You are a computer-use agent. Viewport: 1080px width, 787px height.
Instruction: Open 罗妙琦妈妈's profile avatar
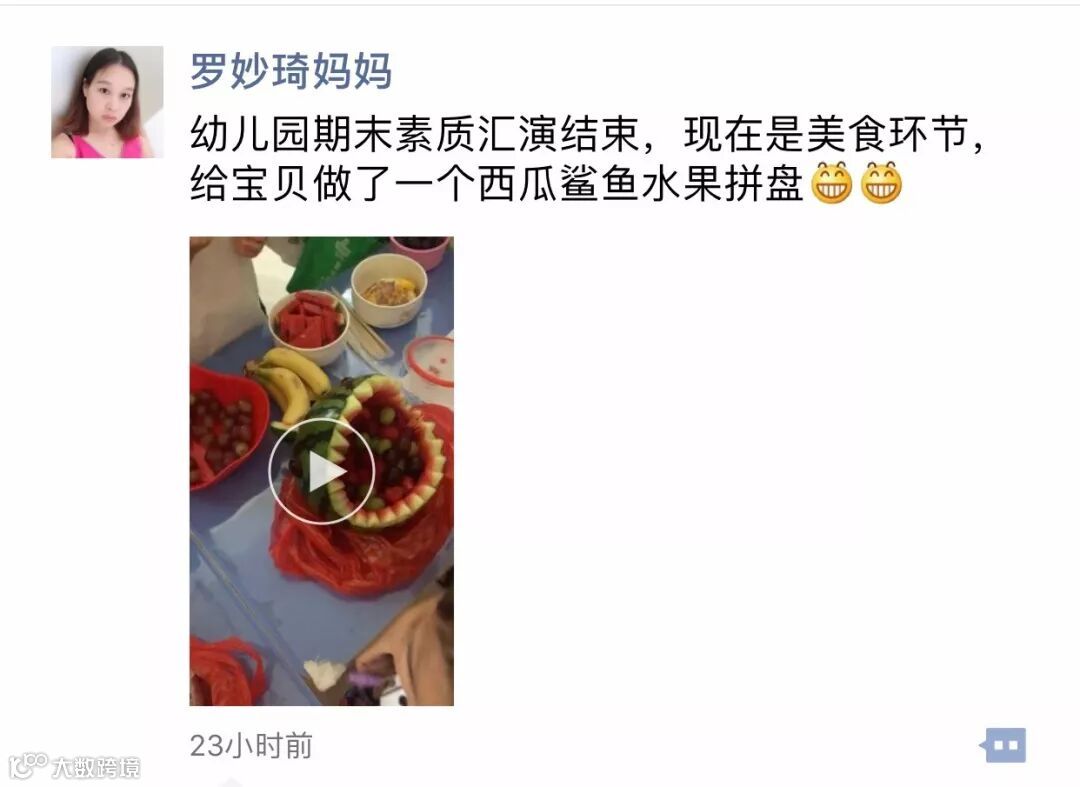107,102
